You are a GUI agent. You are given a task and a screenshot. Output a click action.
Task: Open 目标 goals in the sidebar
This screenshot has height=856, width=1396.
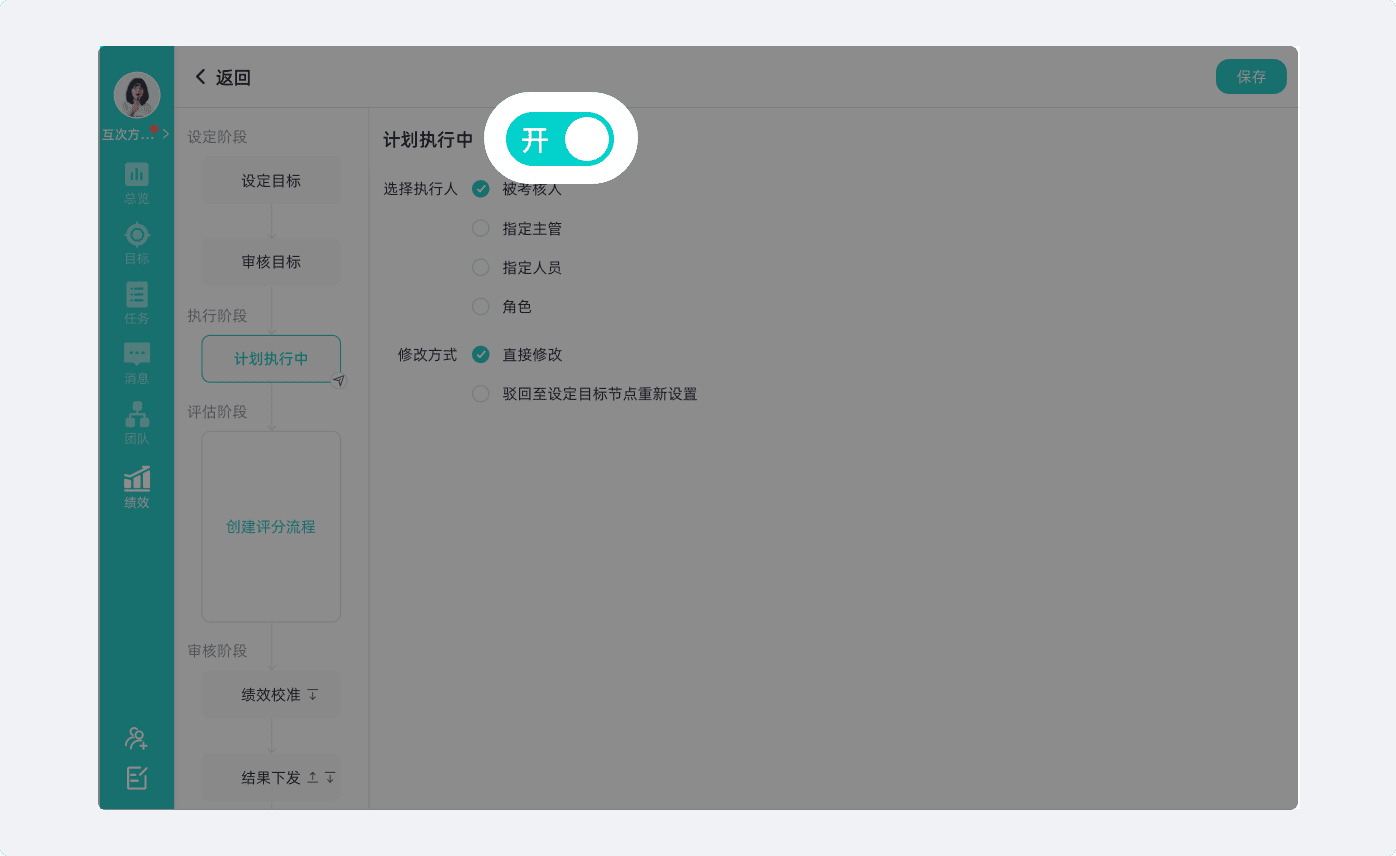click(x=137, y=244)
